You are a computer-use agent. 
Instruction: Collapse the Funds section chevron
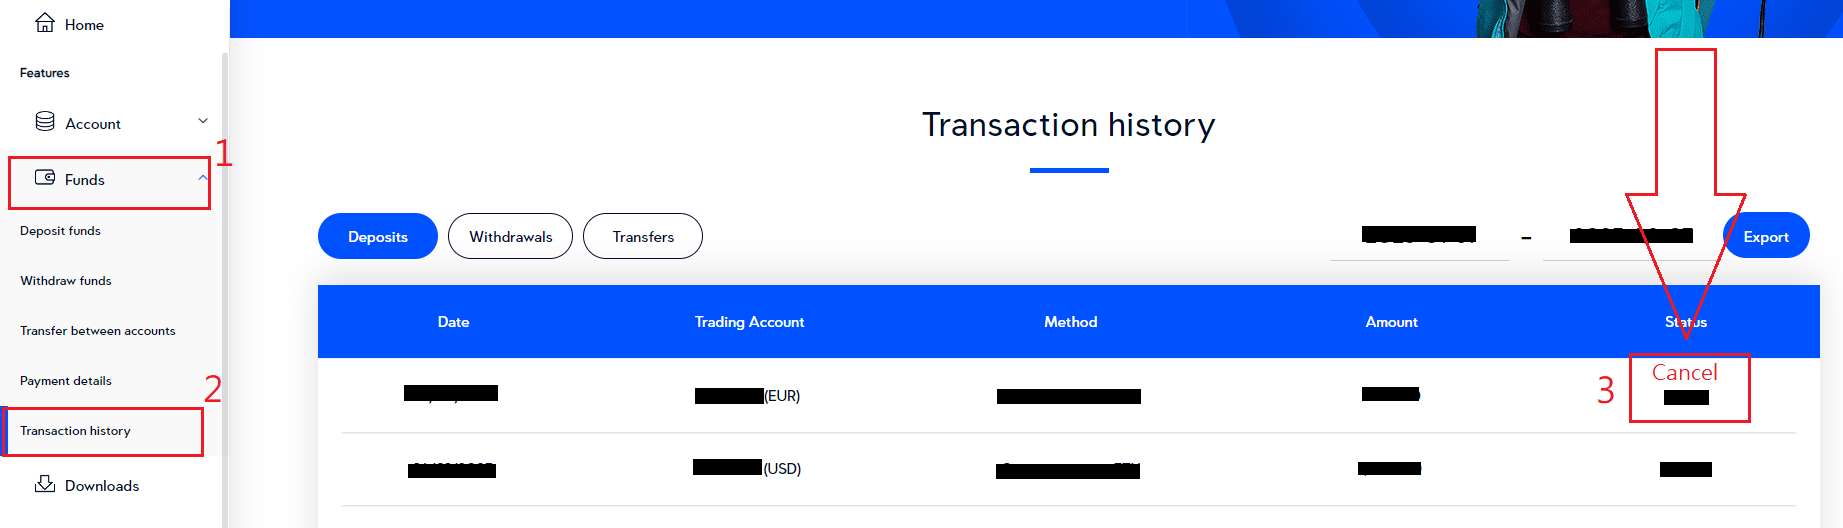tap(203, 178)
